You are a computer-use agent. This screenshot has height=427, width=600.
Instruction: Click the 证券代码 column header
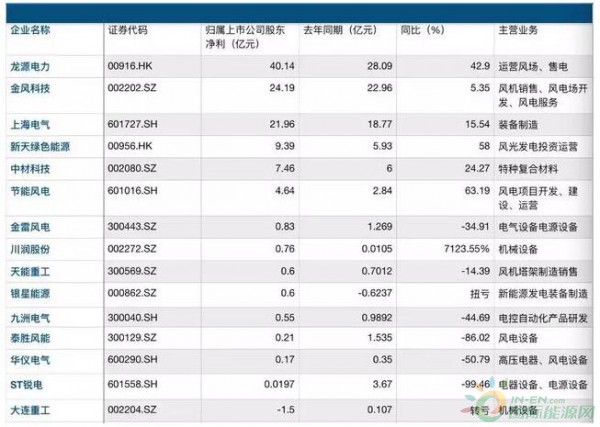pos(128,30)
